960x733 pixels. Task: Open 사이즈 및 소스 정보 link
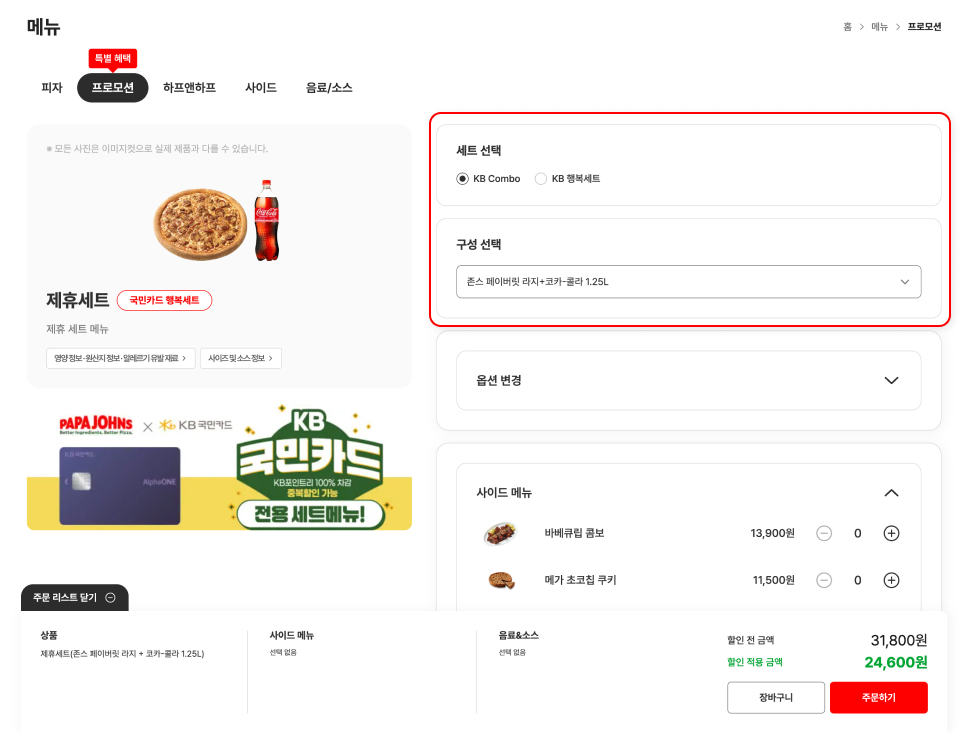tap(241, 358)
